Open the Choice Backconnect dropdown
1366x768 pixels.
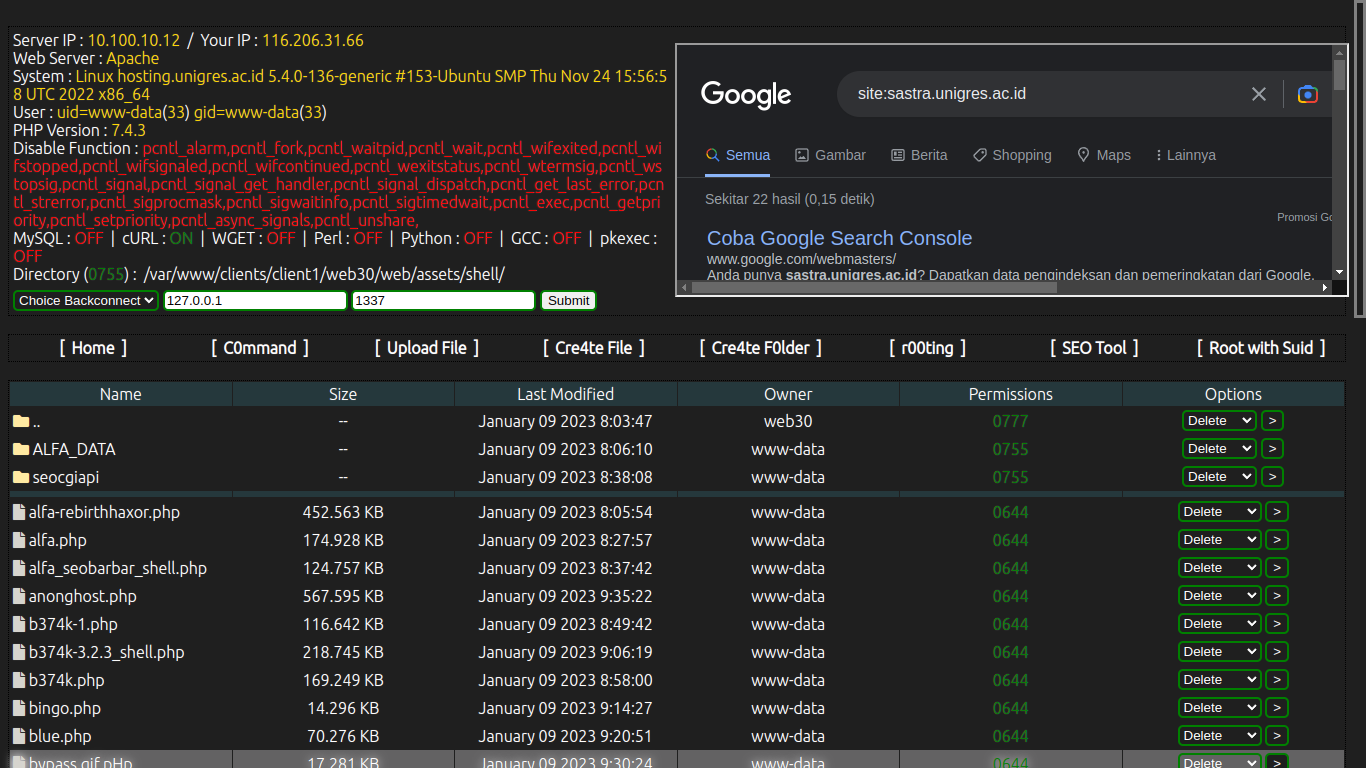pyautogui.click(x=86, y=300)
